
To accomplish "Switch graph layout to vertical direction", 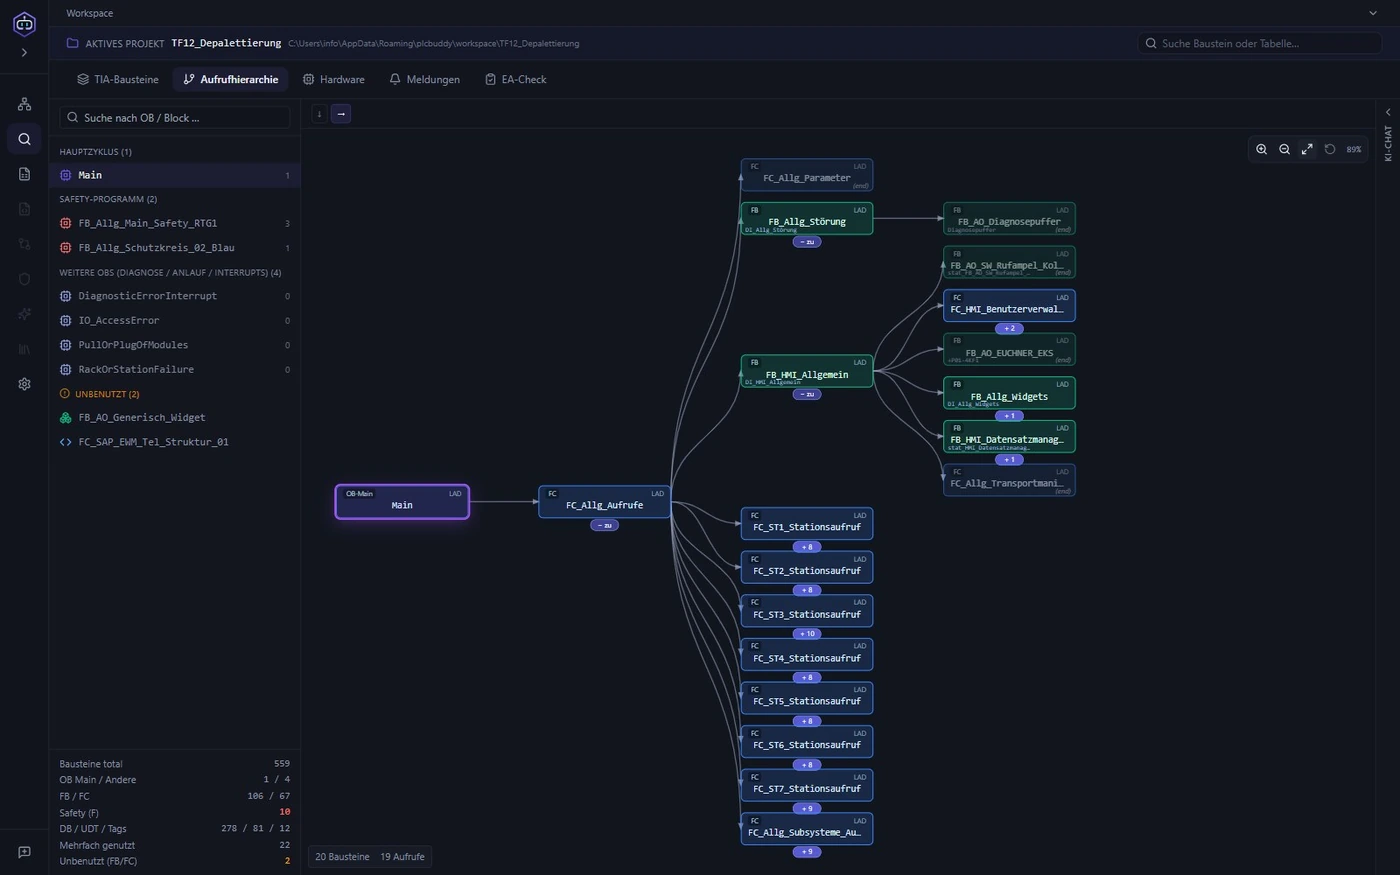I will pyautogui.click(x=319, y=114).
